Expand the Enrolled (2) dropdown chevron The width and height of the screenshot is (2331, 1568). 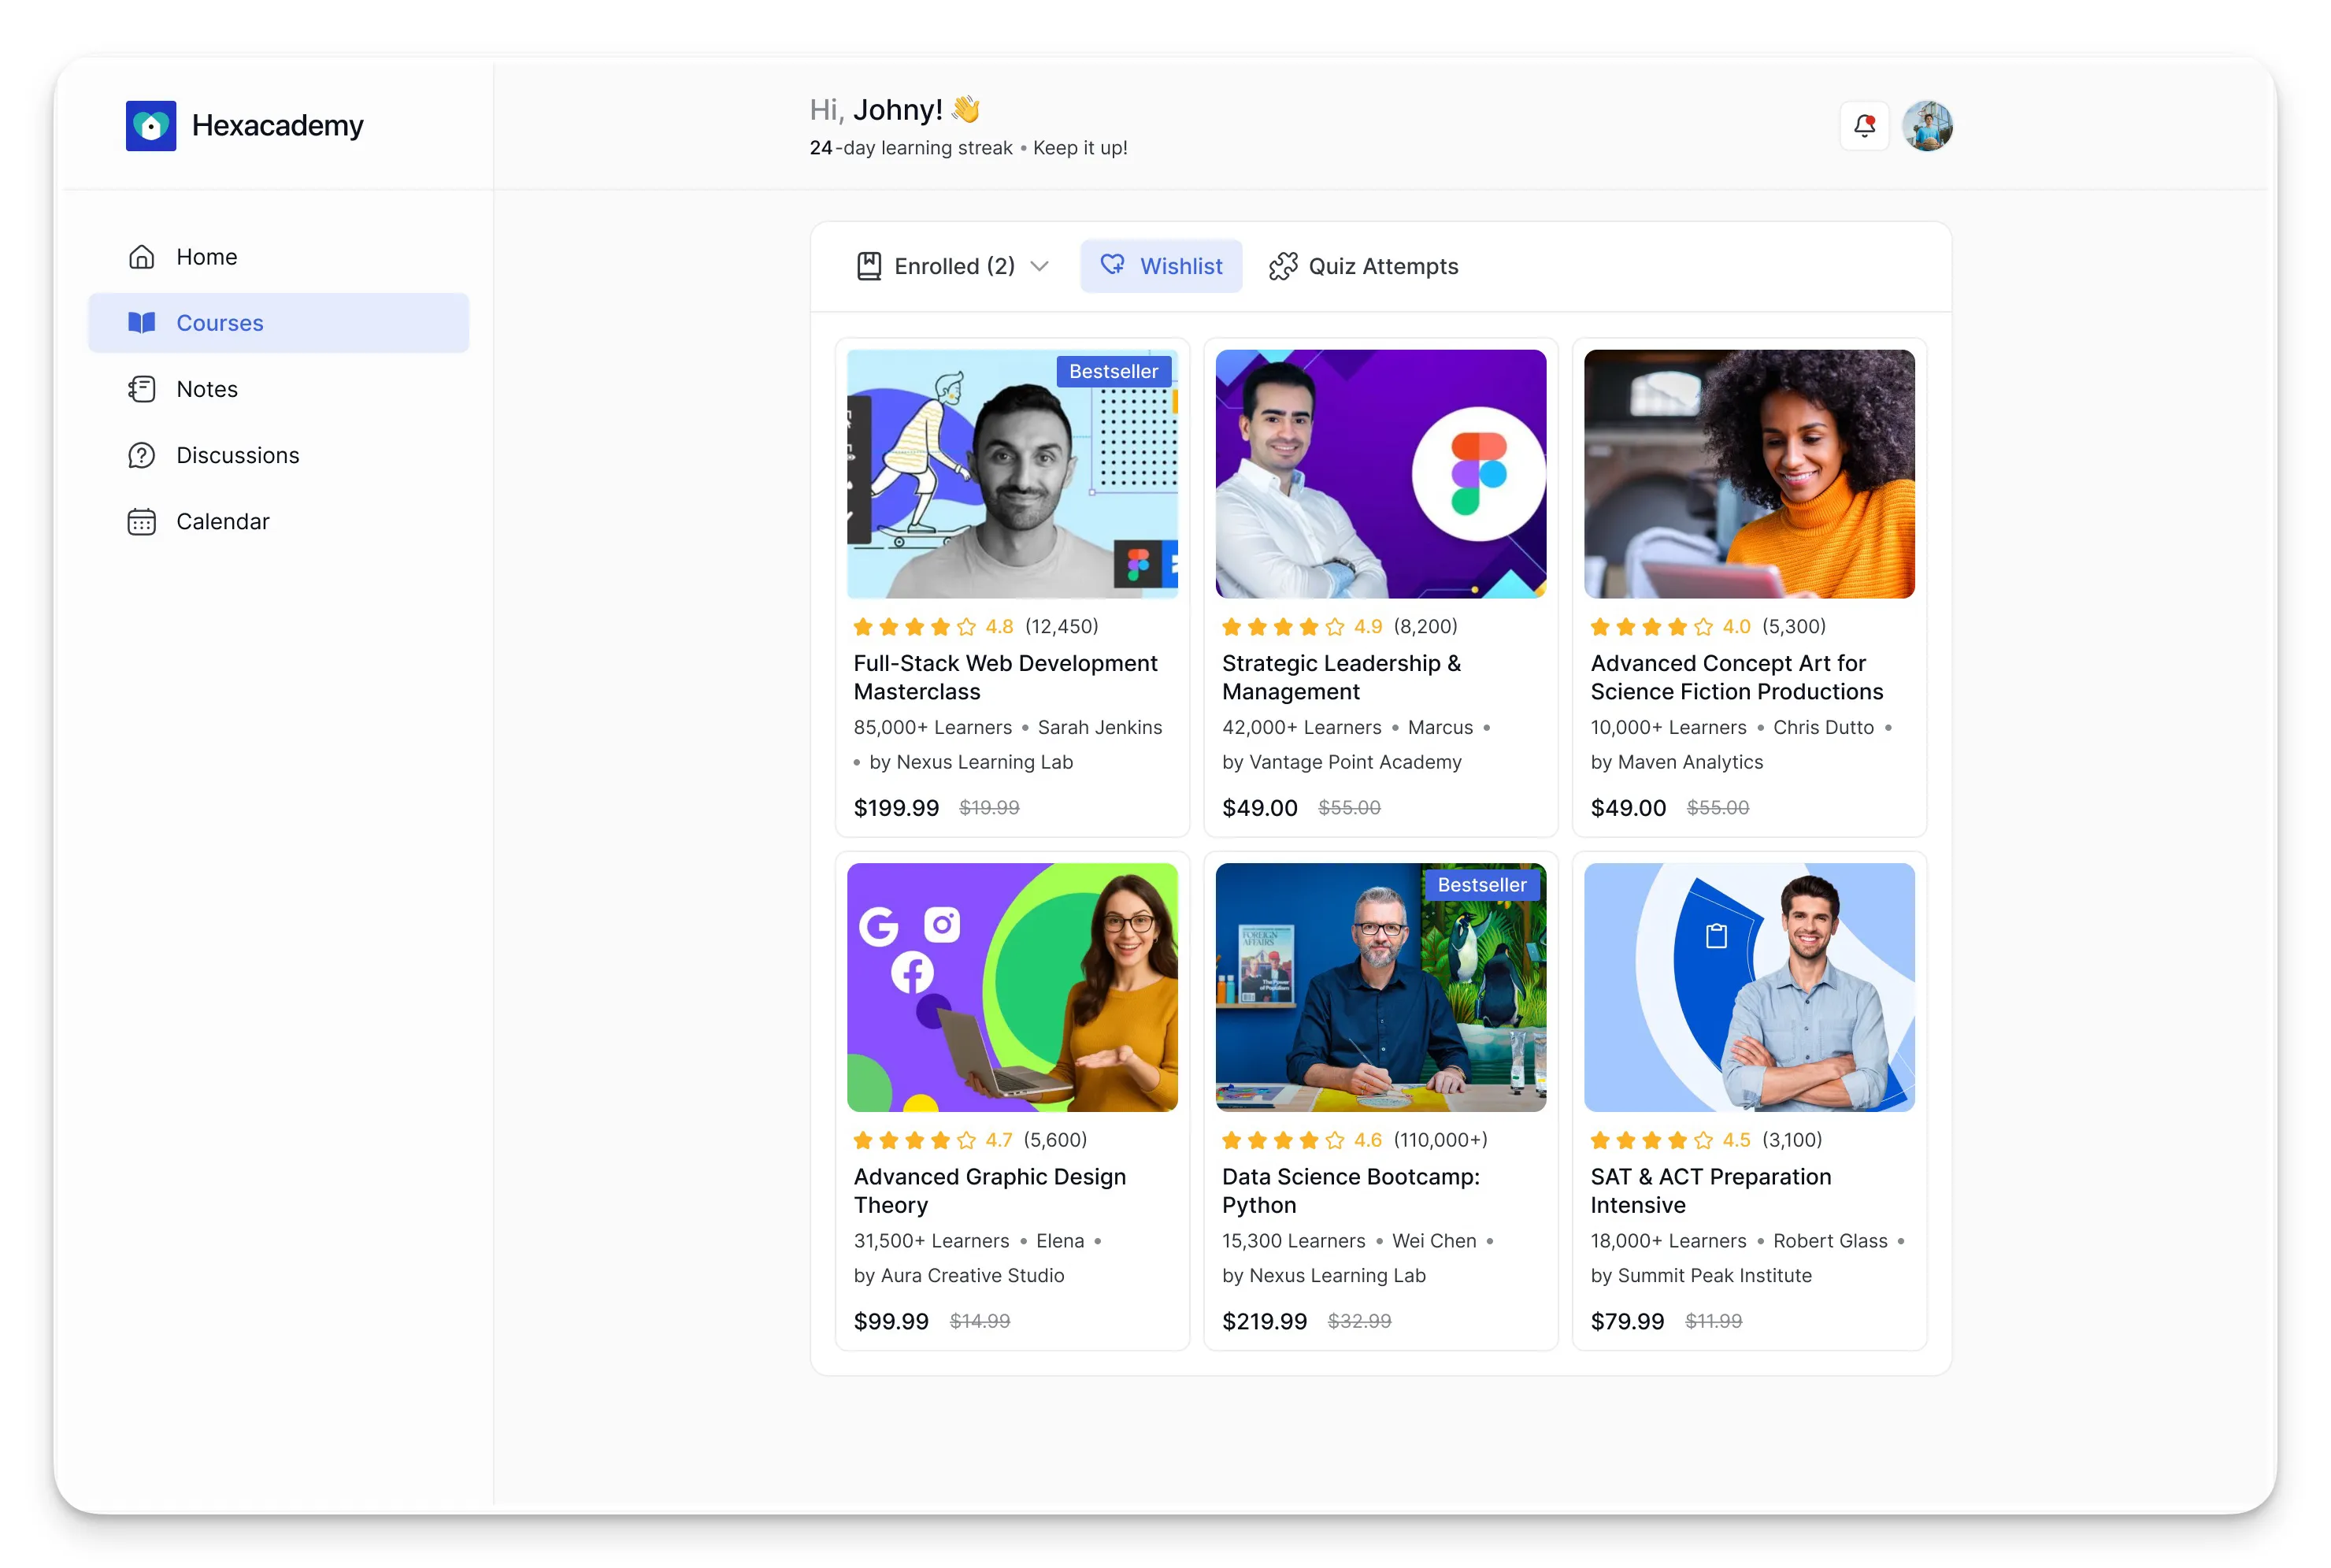coord(1039,266)
